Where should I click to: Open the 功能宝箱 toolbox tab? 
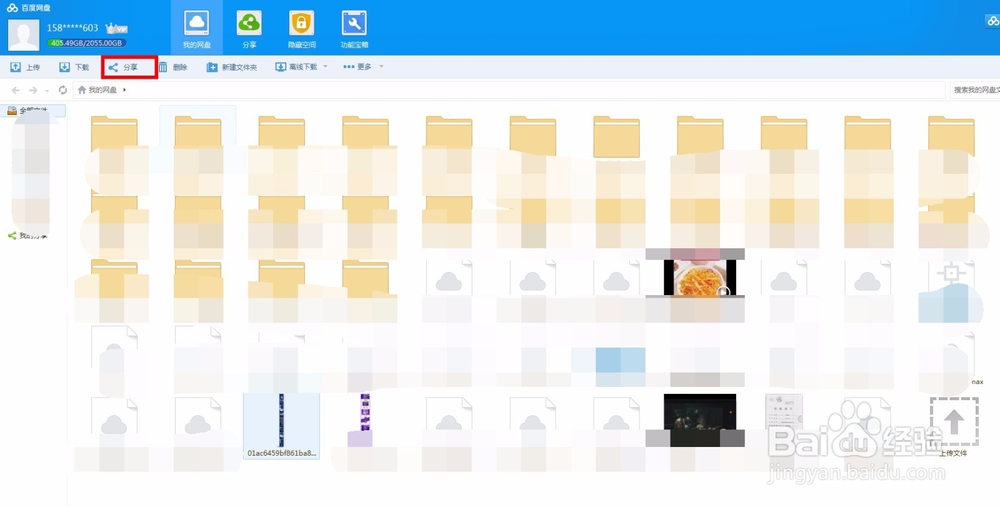click(354, 29)
